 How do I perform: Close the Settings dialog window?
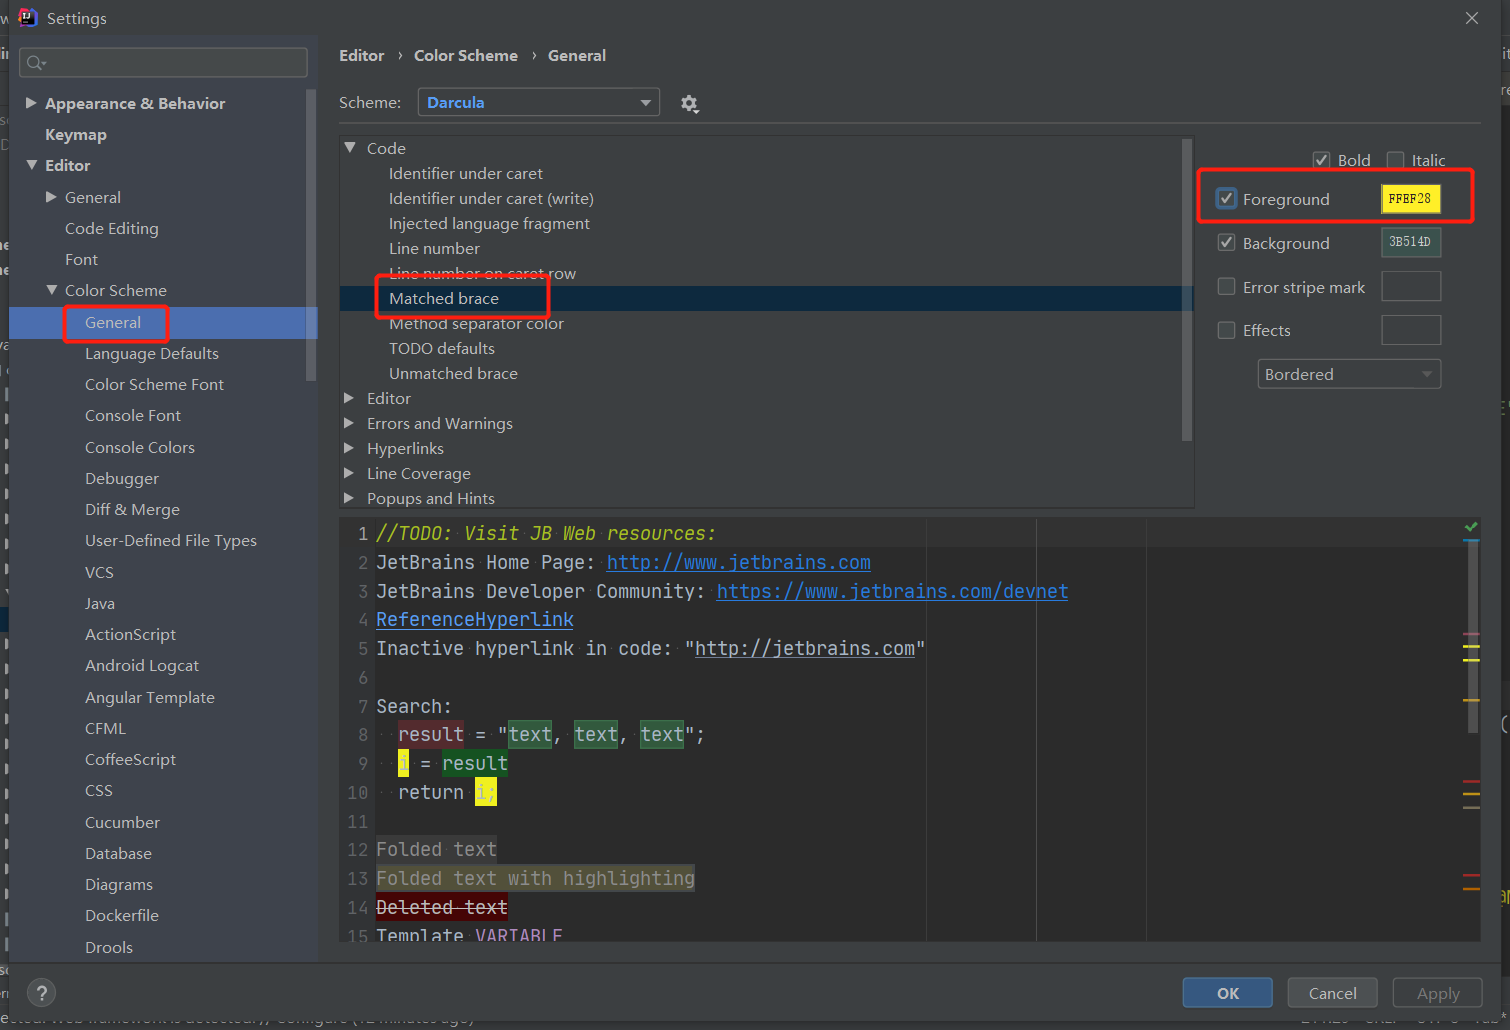coord(1471,18)
